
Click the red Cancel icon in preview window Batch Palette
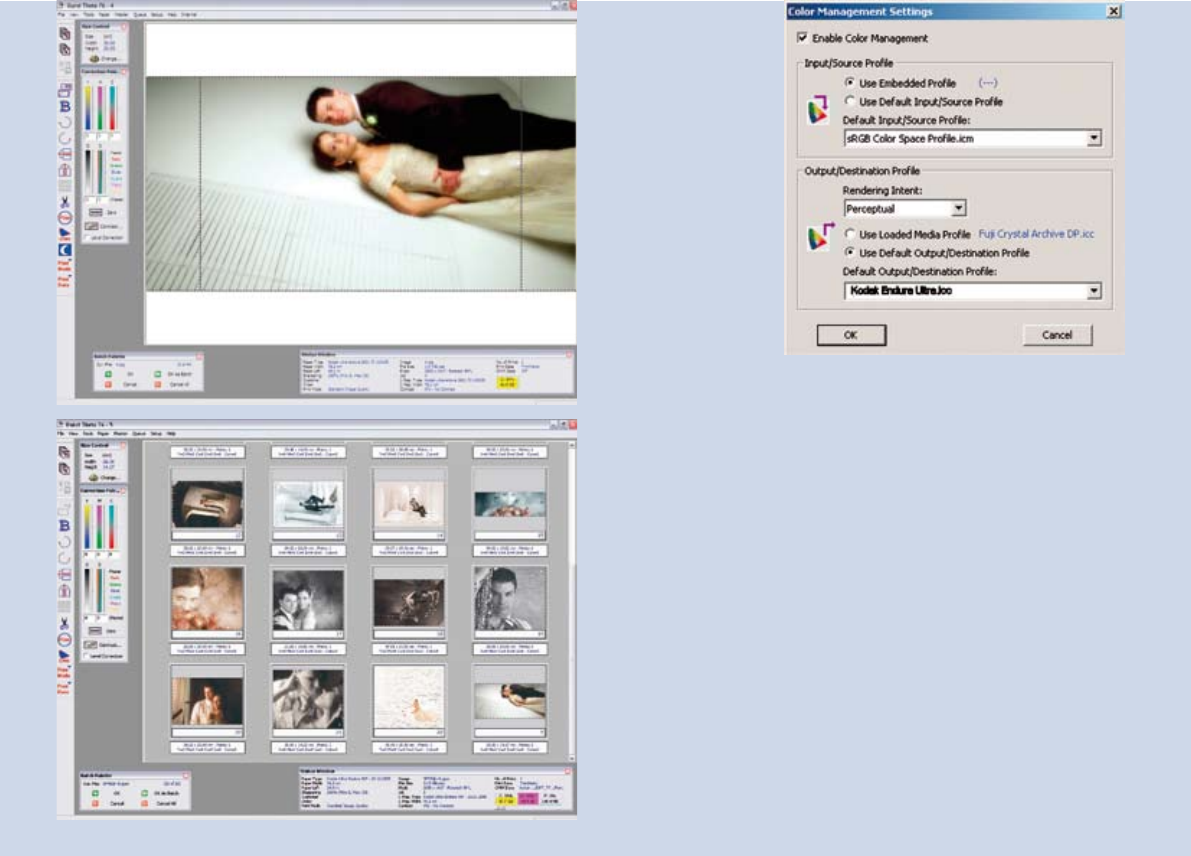click(108, 385)
